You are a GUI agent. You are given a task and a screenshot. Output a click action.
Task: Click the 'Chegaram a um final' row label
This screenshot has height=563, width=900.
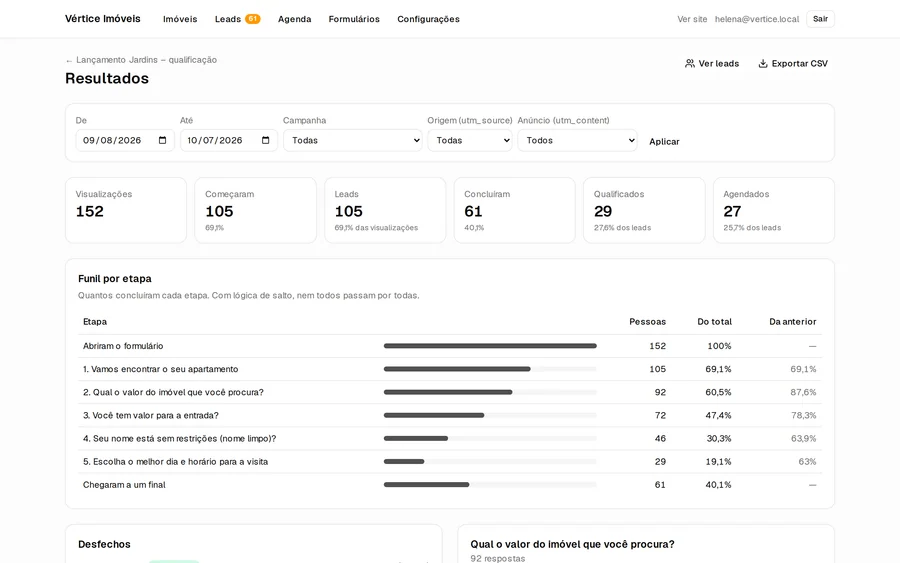(x=124, y=485)
